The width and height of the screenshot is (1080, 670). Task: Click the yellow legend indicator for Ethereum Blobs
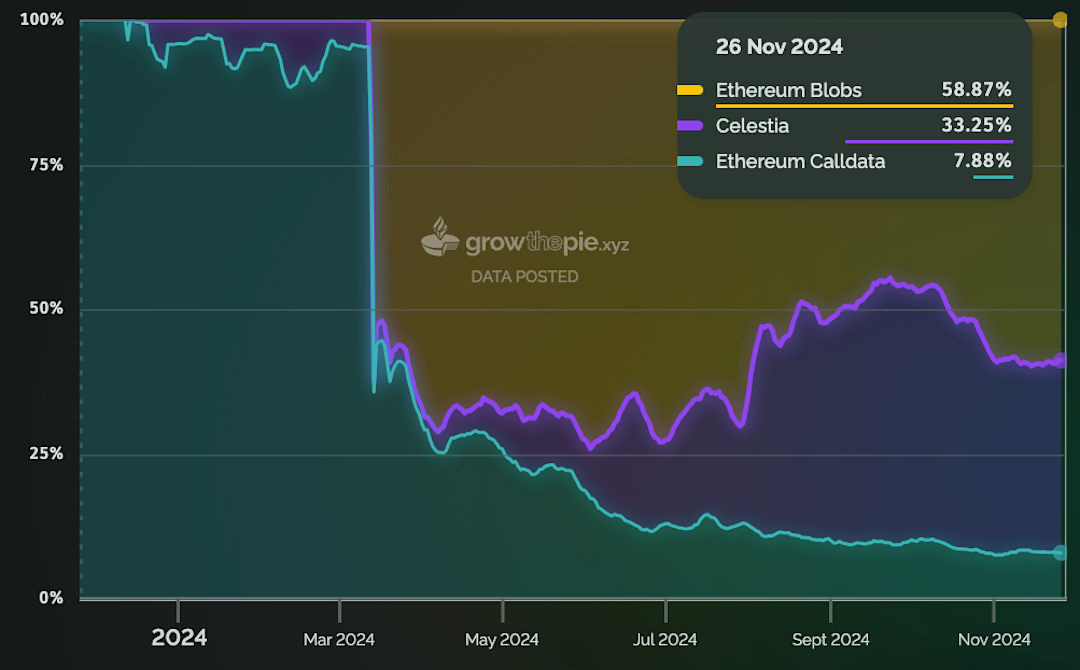[692, 90]
